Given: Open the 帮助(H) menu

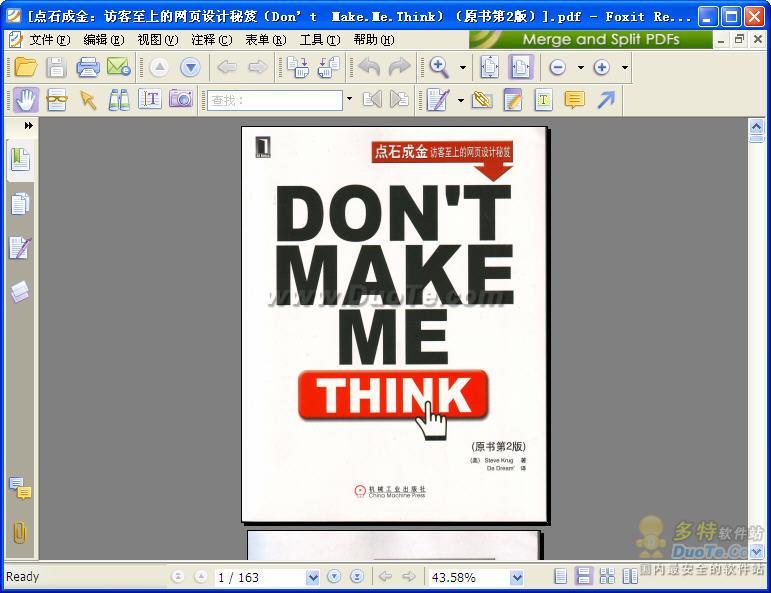Looking at the screenshot, I should pos(374,40).
